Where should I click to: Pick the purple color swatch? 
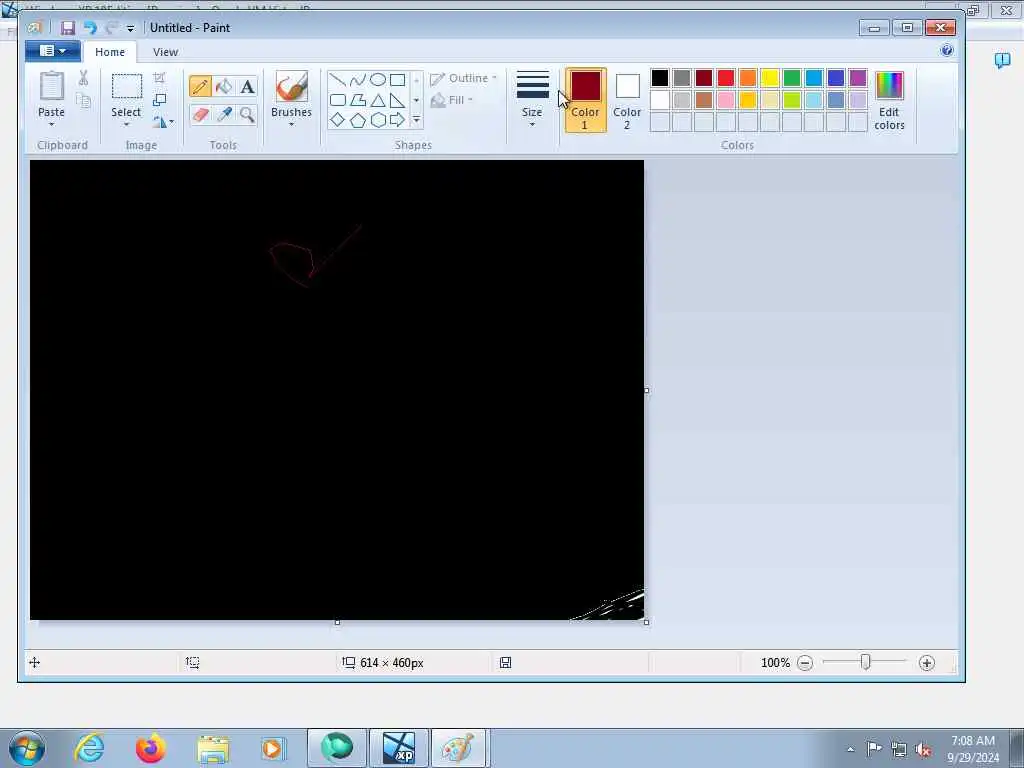(x=858, y=78)
